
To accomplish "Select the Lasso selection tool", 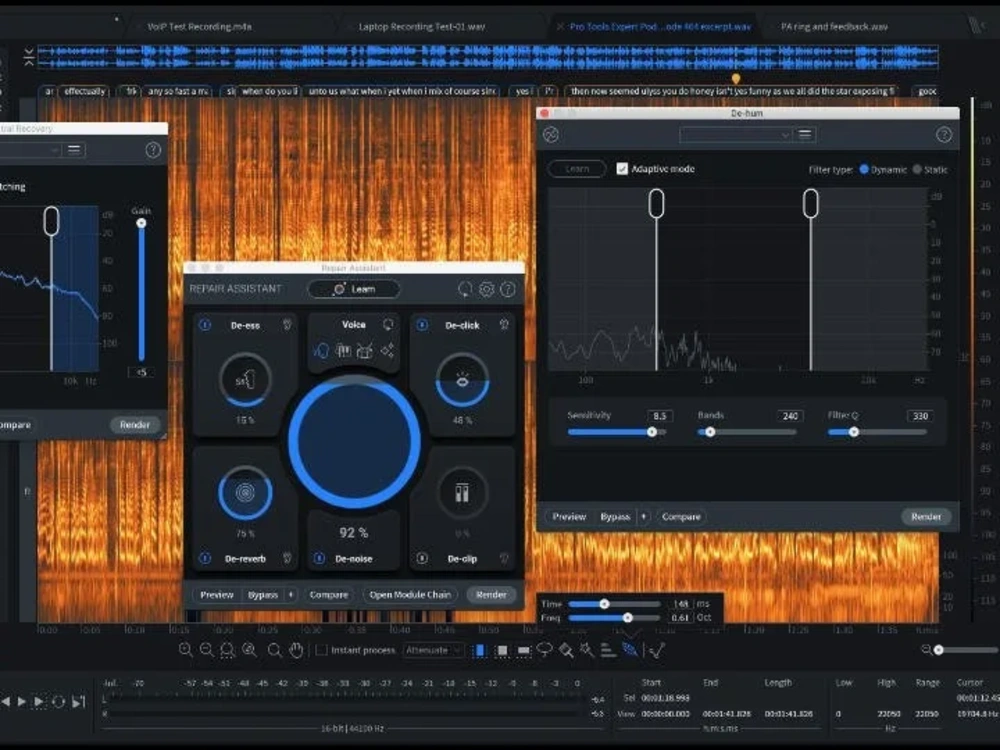I will coord(545,650).
